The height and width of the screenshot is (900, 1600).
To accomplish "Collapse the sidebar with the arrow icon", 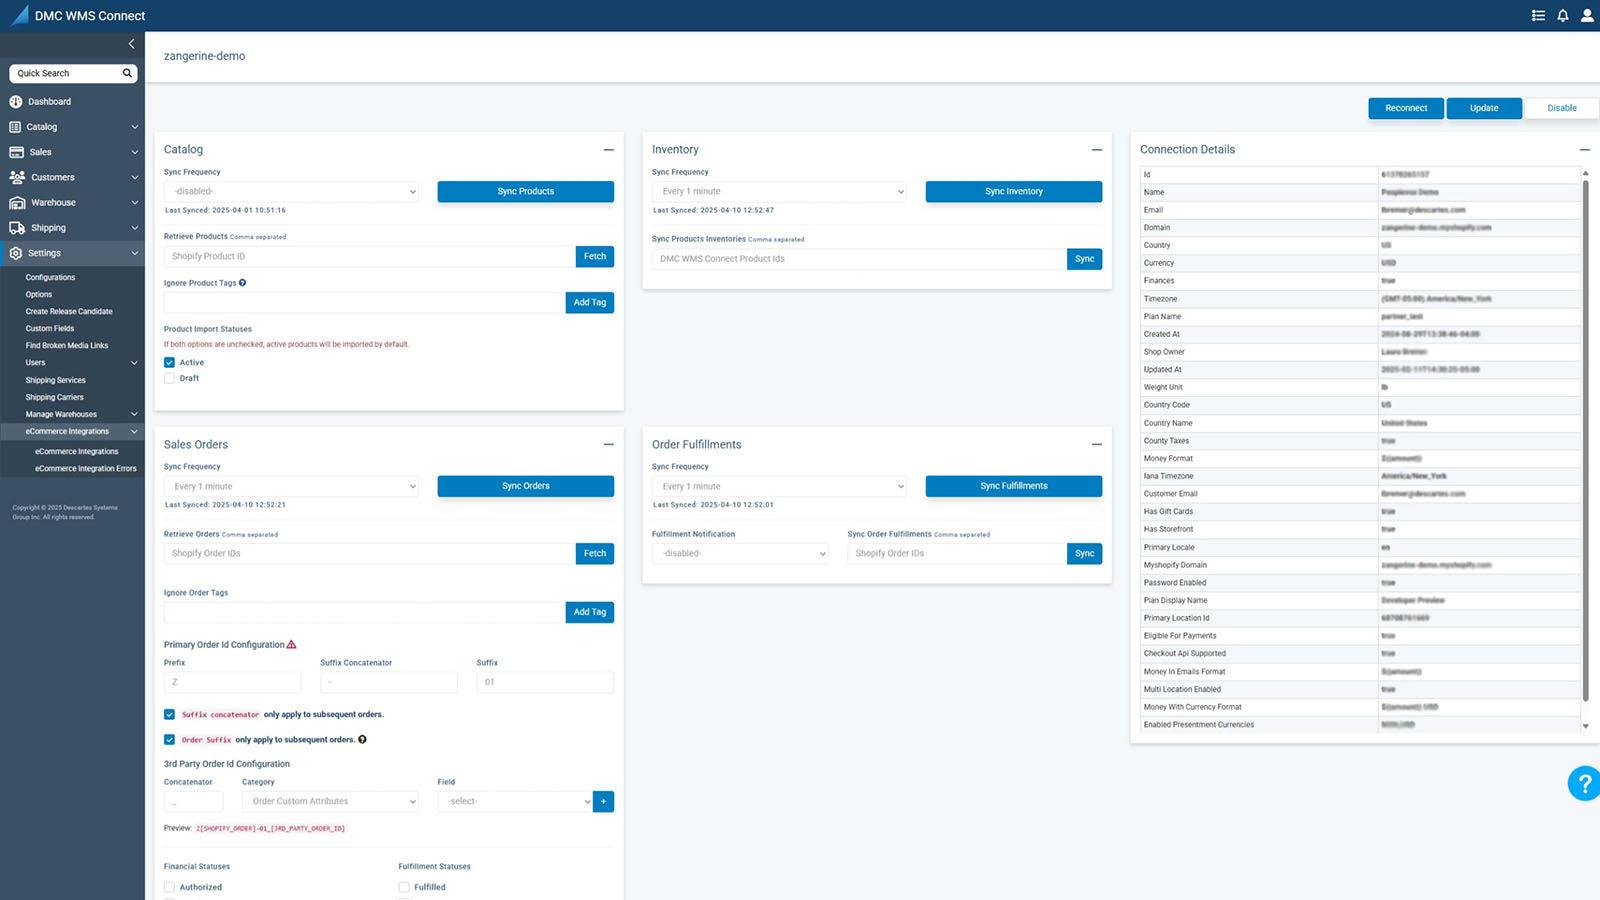I will (131, 44).
